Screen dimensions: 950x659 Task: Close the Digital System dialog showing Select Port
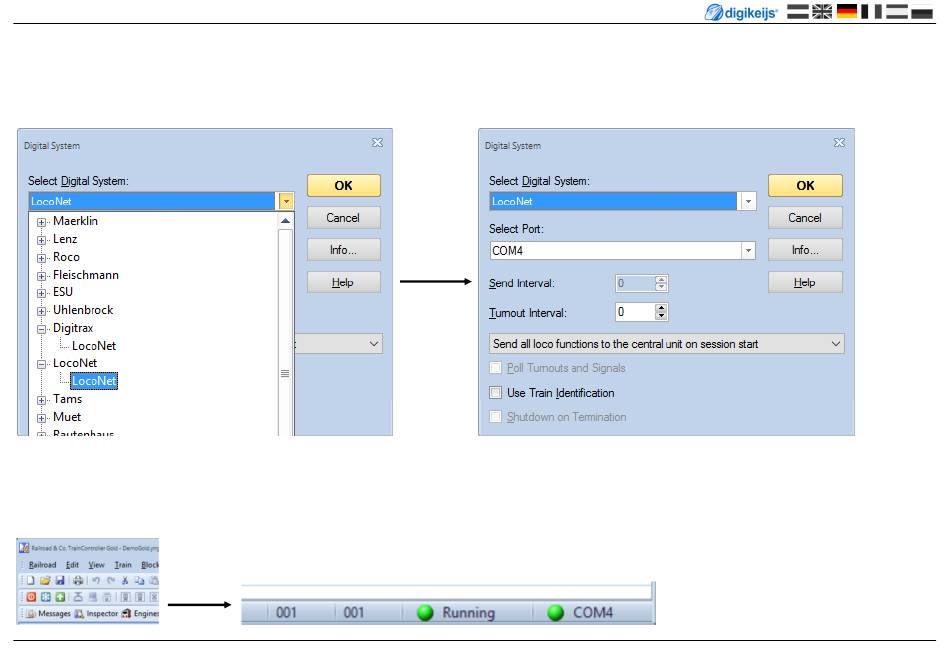point(839,142)
